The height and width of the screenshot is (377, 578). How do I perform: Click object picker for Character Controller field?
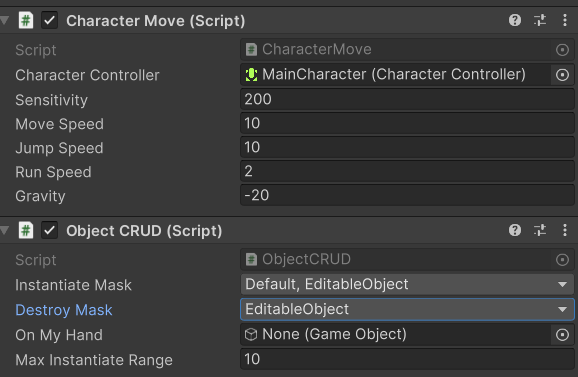(562, 75)
